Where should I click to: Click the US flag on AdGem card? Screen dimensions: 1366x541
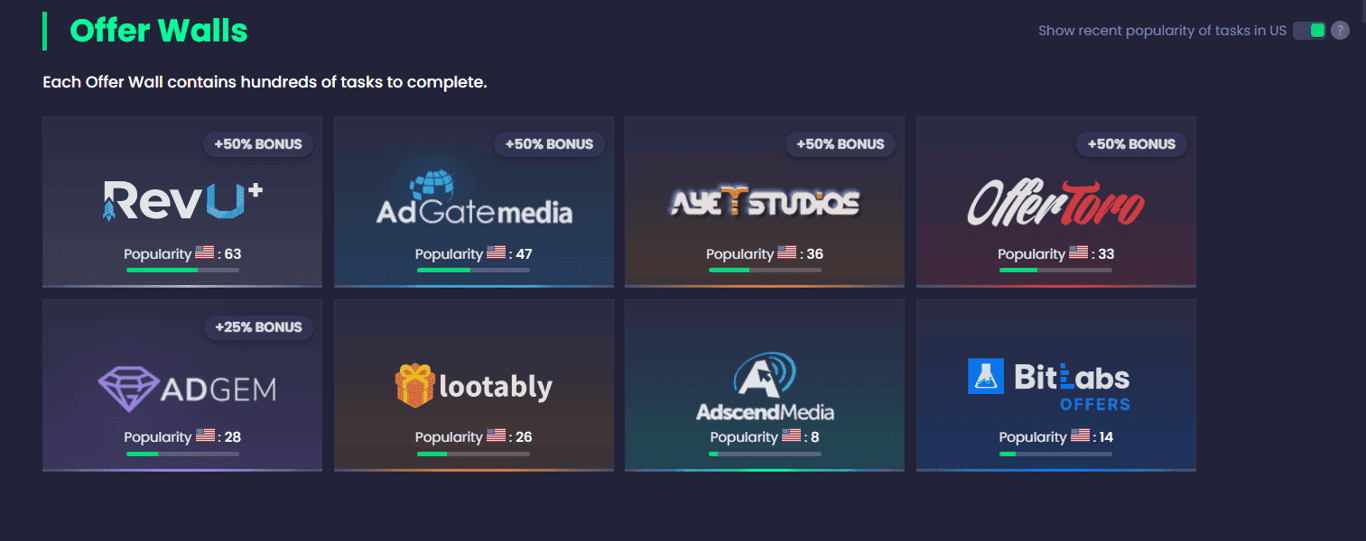205,436
